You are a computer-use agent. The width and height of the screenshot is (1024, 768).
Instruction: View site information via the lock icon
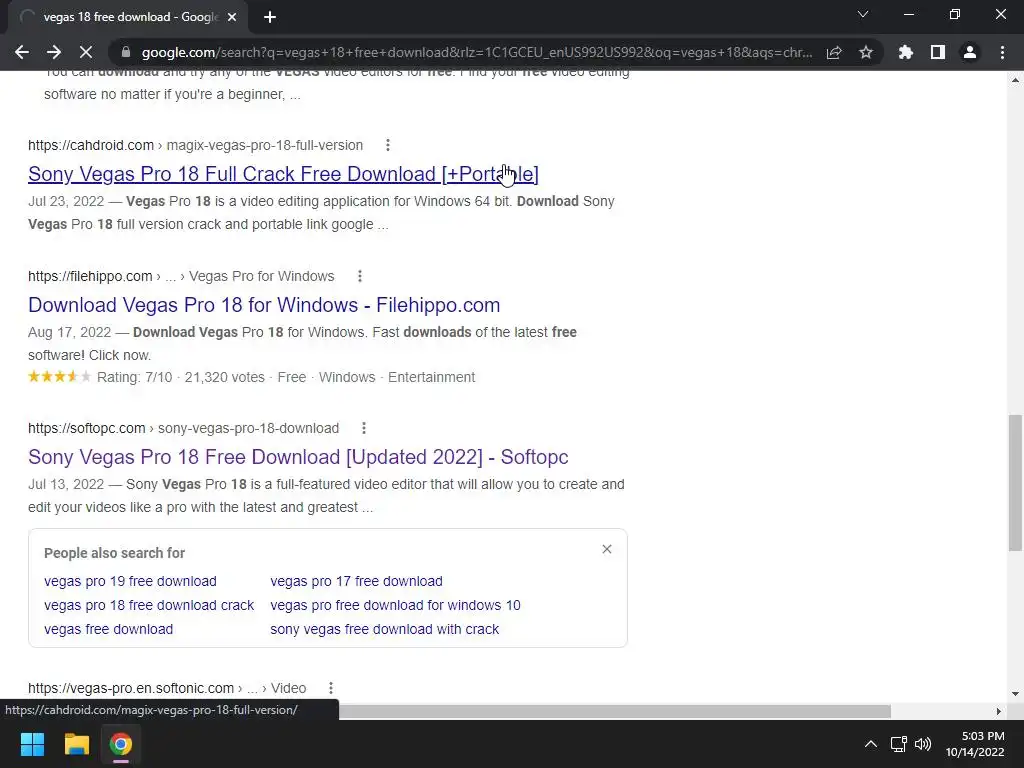click(126, 52)
